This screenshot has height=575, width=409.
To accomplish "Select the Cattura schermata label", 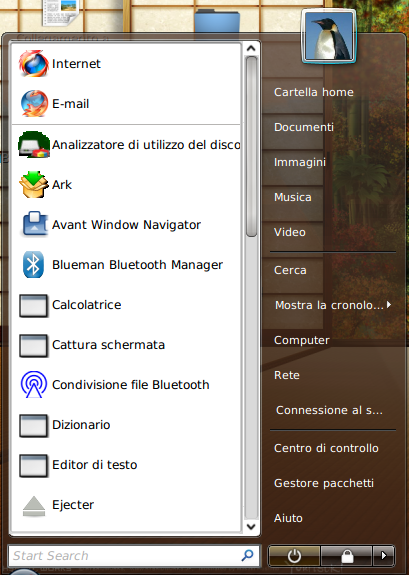I will [x=108, y=345].
